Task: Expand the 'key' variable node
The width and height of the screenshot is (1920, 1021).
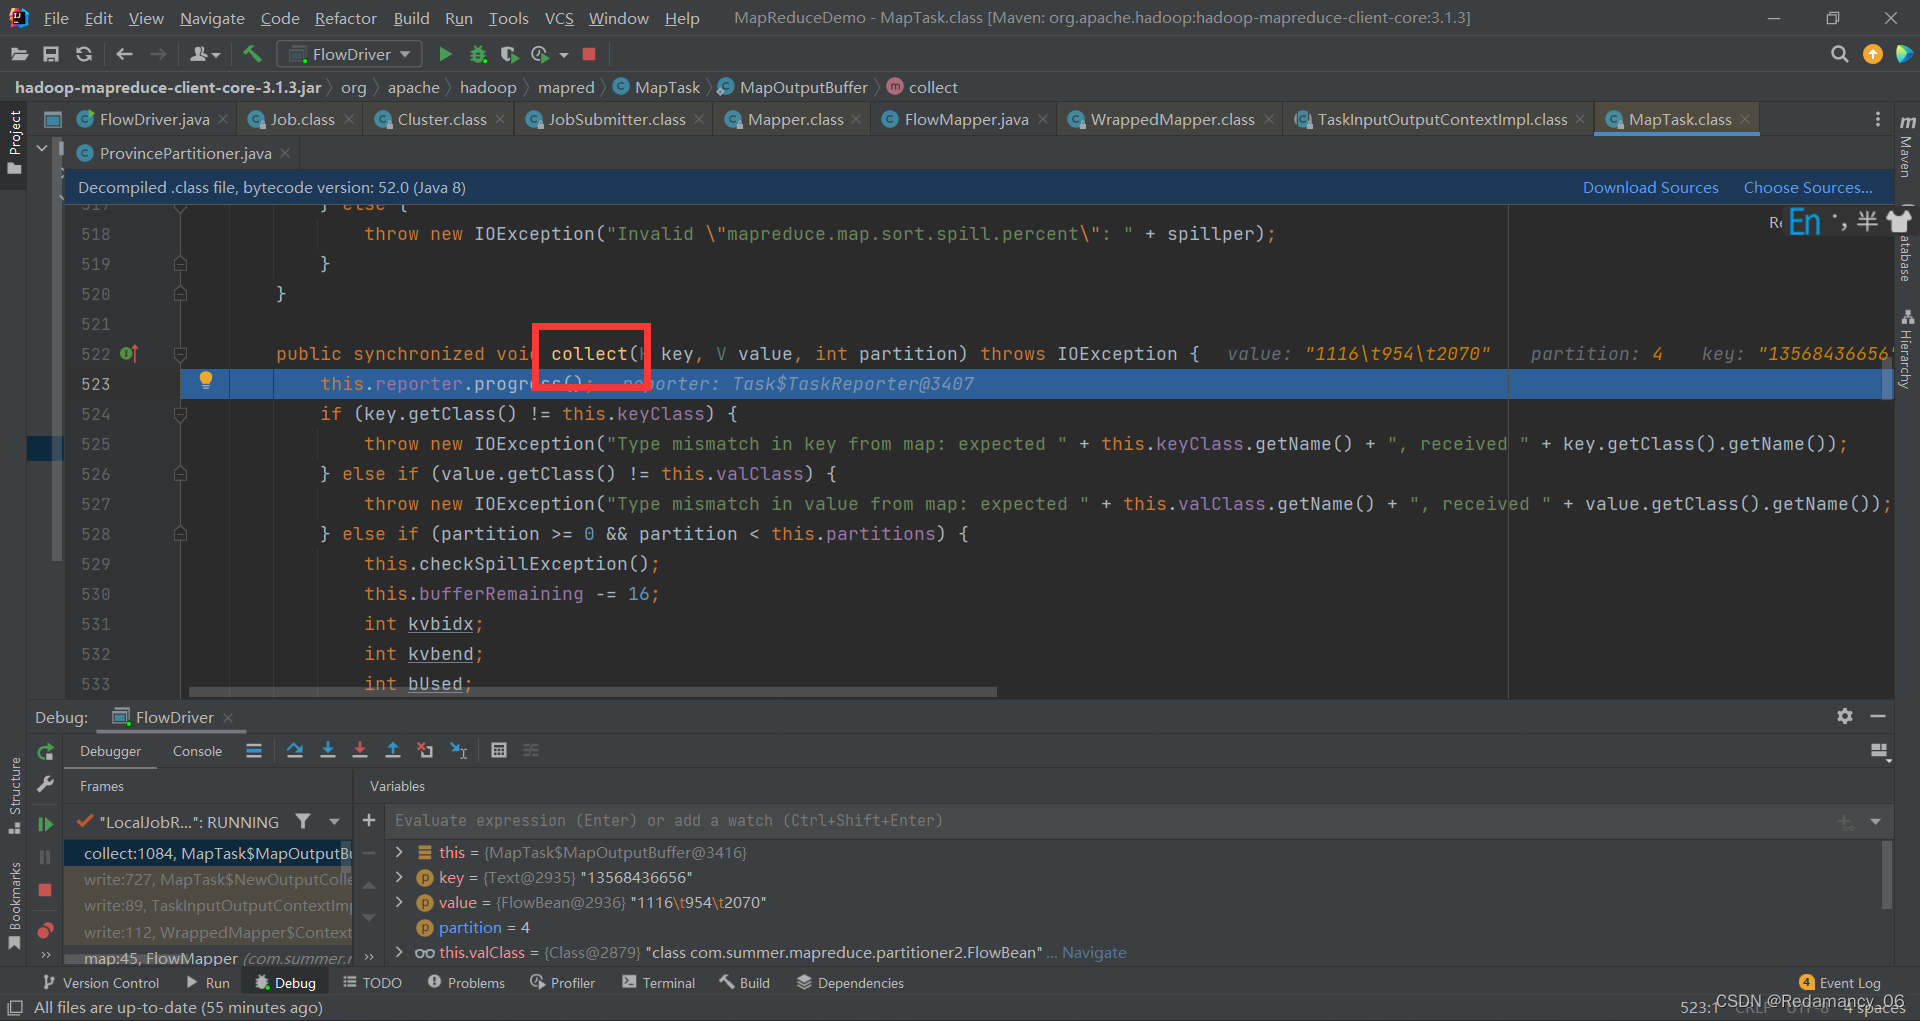Action: click(400, 877)
